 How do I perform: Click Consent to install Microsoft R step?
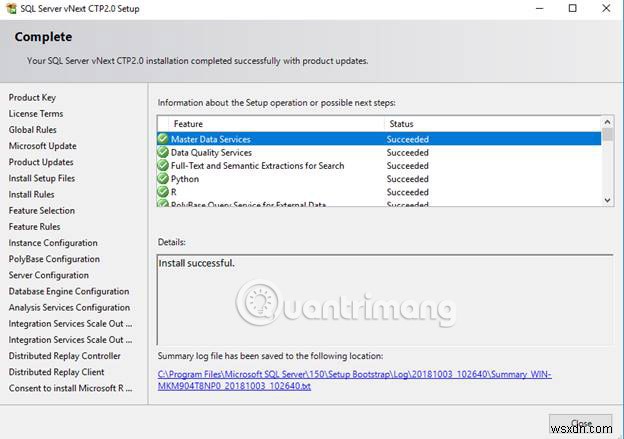[x=70, y=388]
